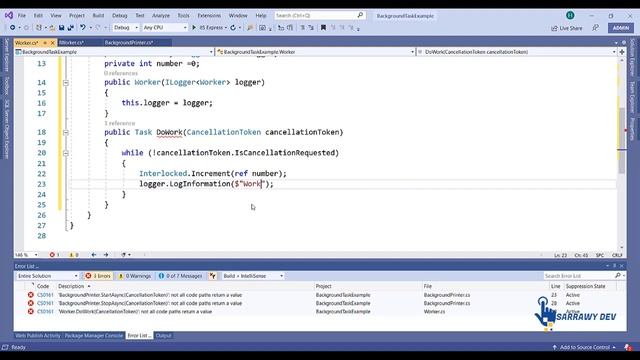Open the Debug menu
Viewport: 640px width, 360px height.
[x=120, y=16]
